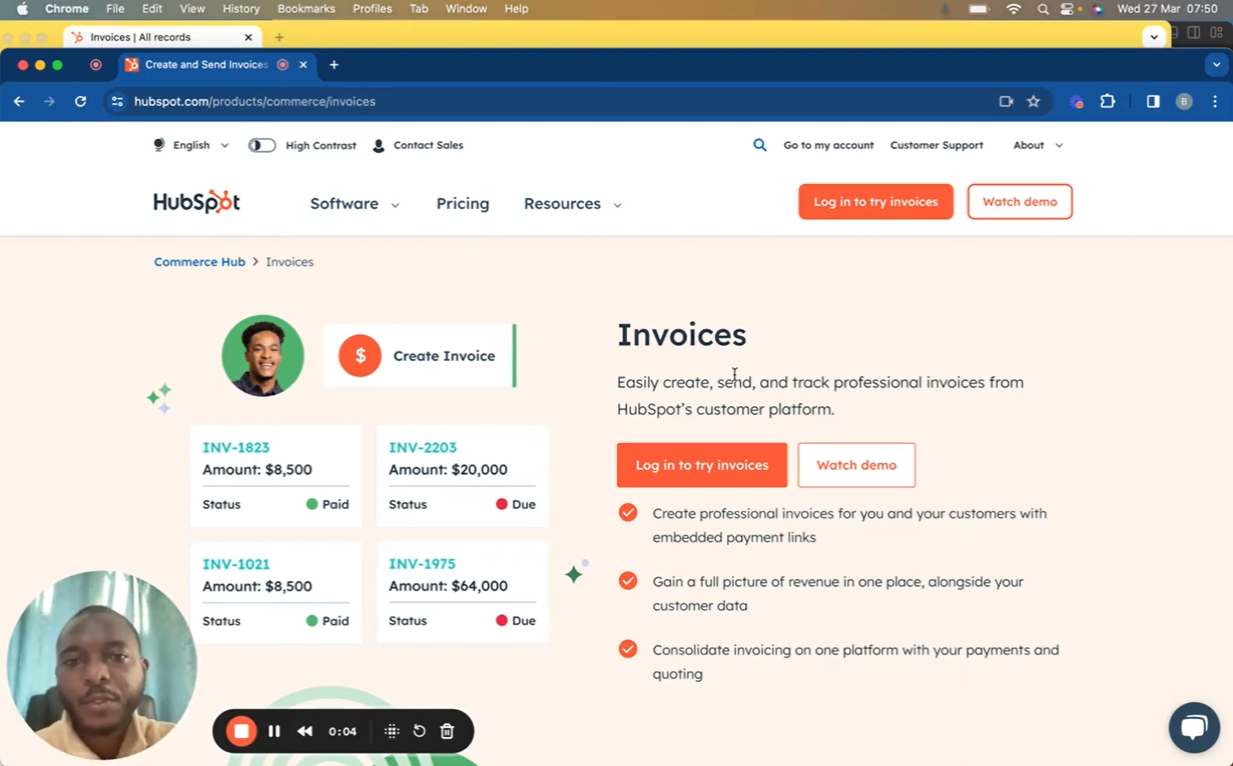Expand the Resources menu
The image size is (1233, 766).
573,203
